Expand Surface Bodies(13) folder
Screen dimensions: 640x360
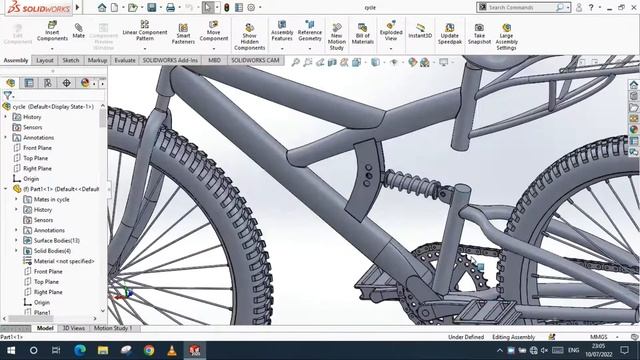pos(16,240)
